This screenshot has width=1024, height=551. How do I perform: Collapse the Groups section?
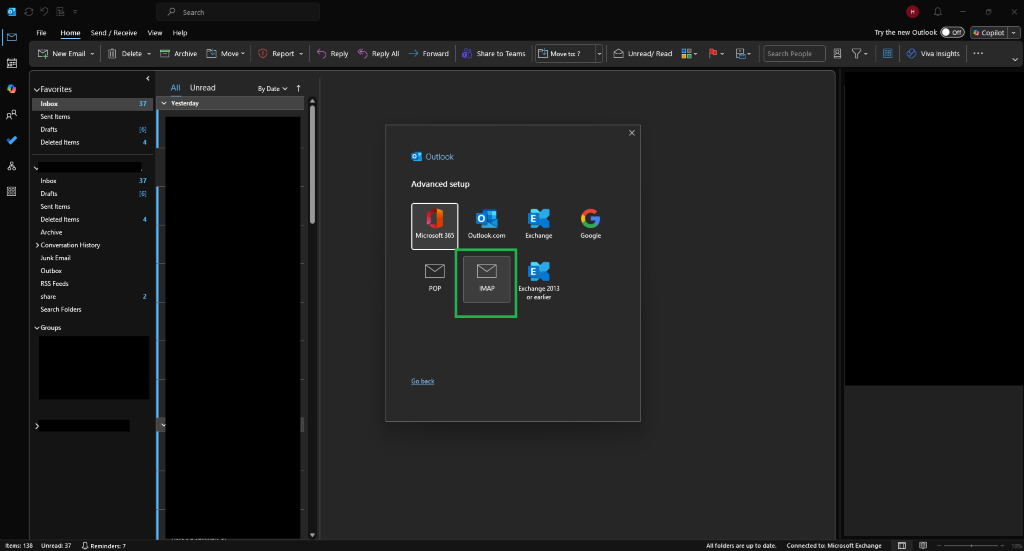pos(37,328)
